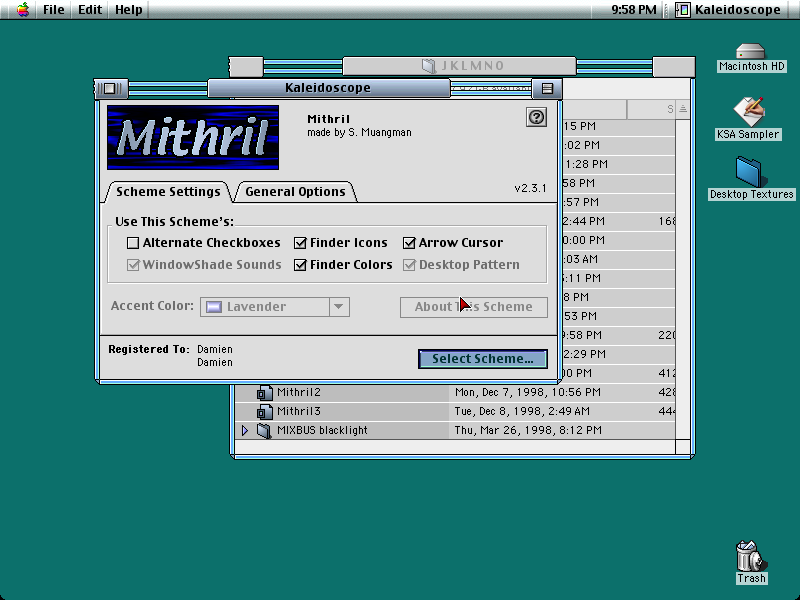Screen dimensions: 800x600
Task: Open the Help menu
Action: tap(129, 9)
